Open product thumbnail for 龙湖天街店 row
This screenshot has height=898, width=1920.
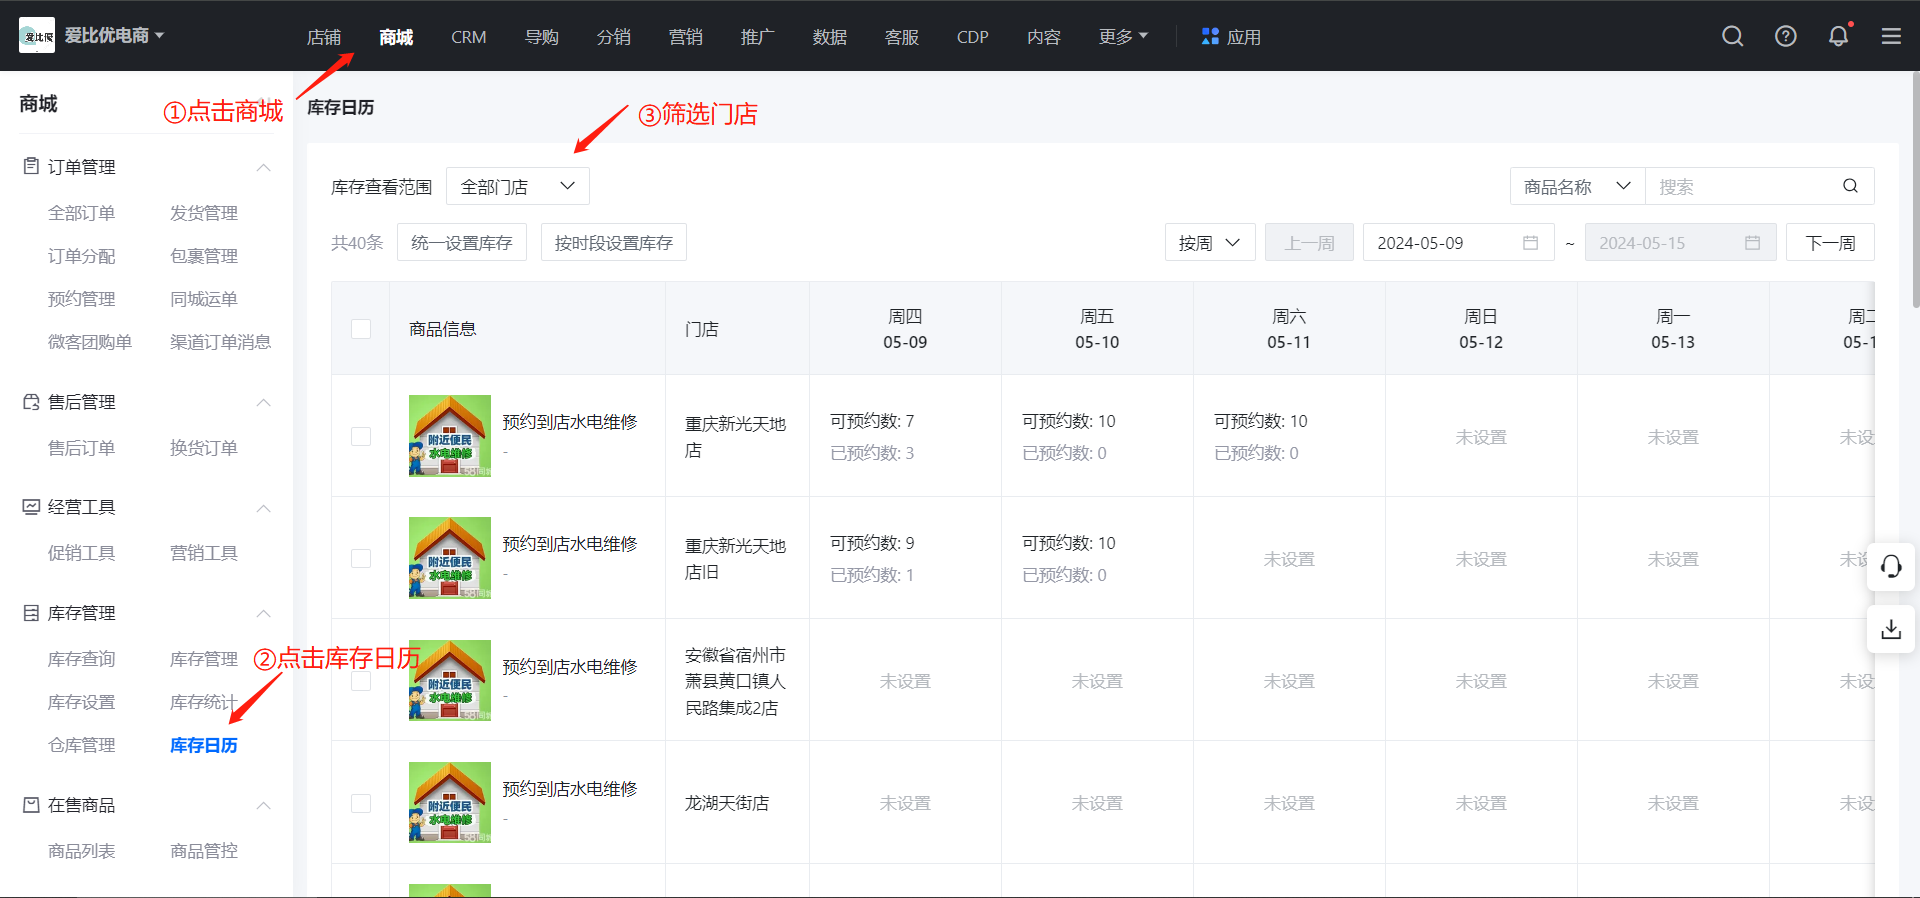point(450,802)
